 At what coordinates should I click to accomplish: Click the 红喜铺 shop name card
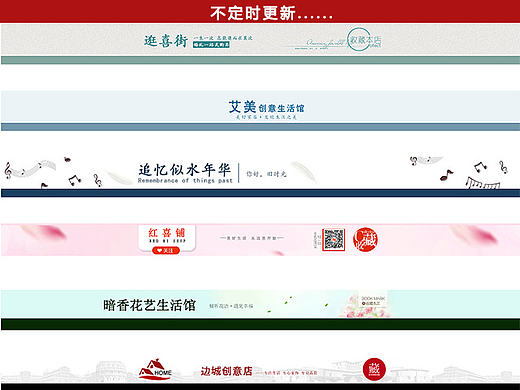pyautogui.click(x=167, y=239)
